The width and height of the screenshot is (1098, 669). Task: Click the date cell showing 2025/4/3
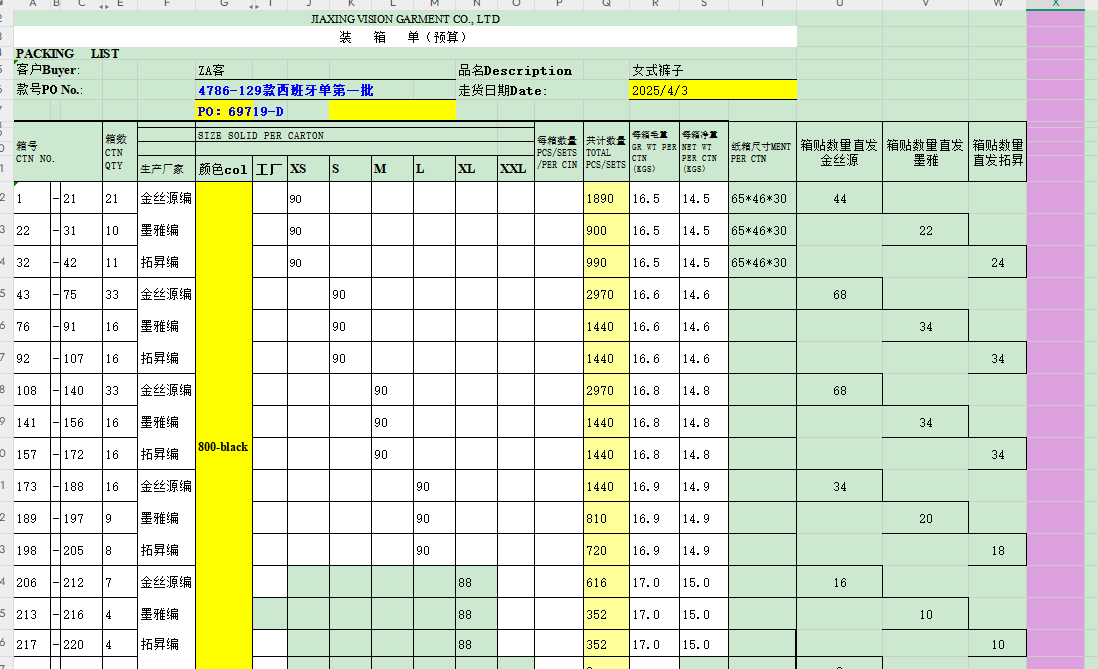coord(712,90)
